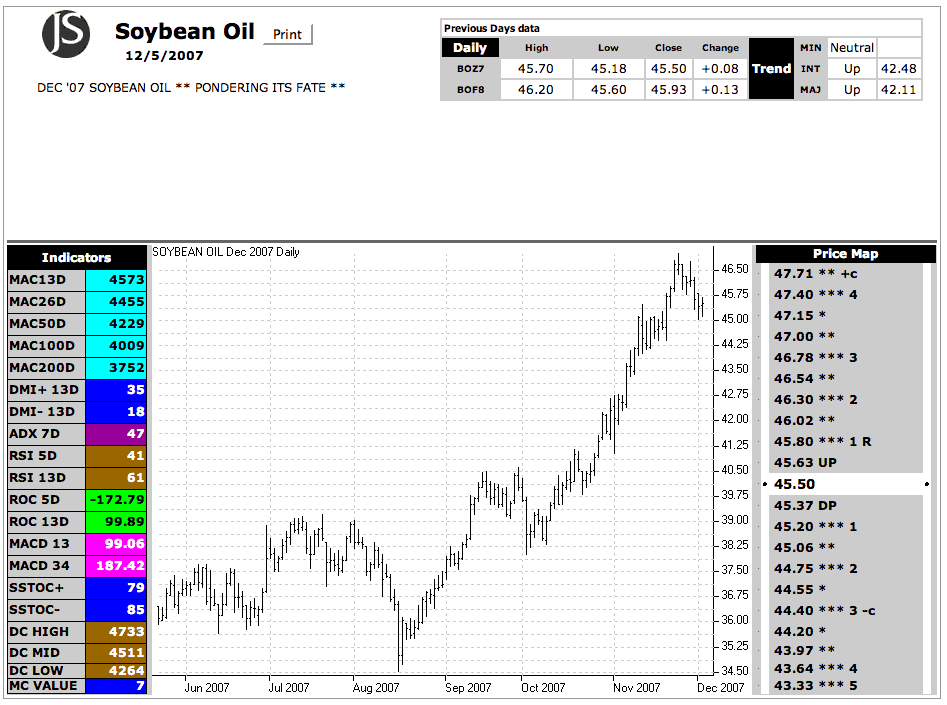Select the BOF8 contract row label
The width and height of the screenshot is (947, 705).
[470, 90]
